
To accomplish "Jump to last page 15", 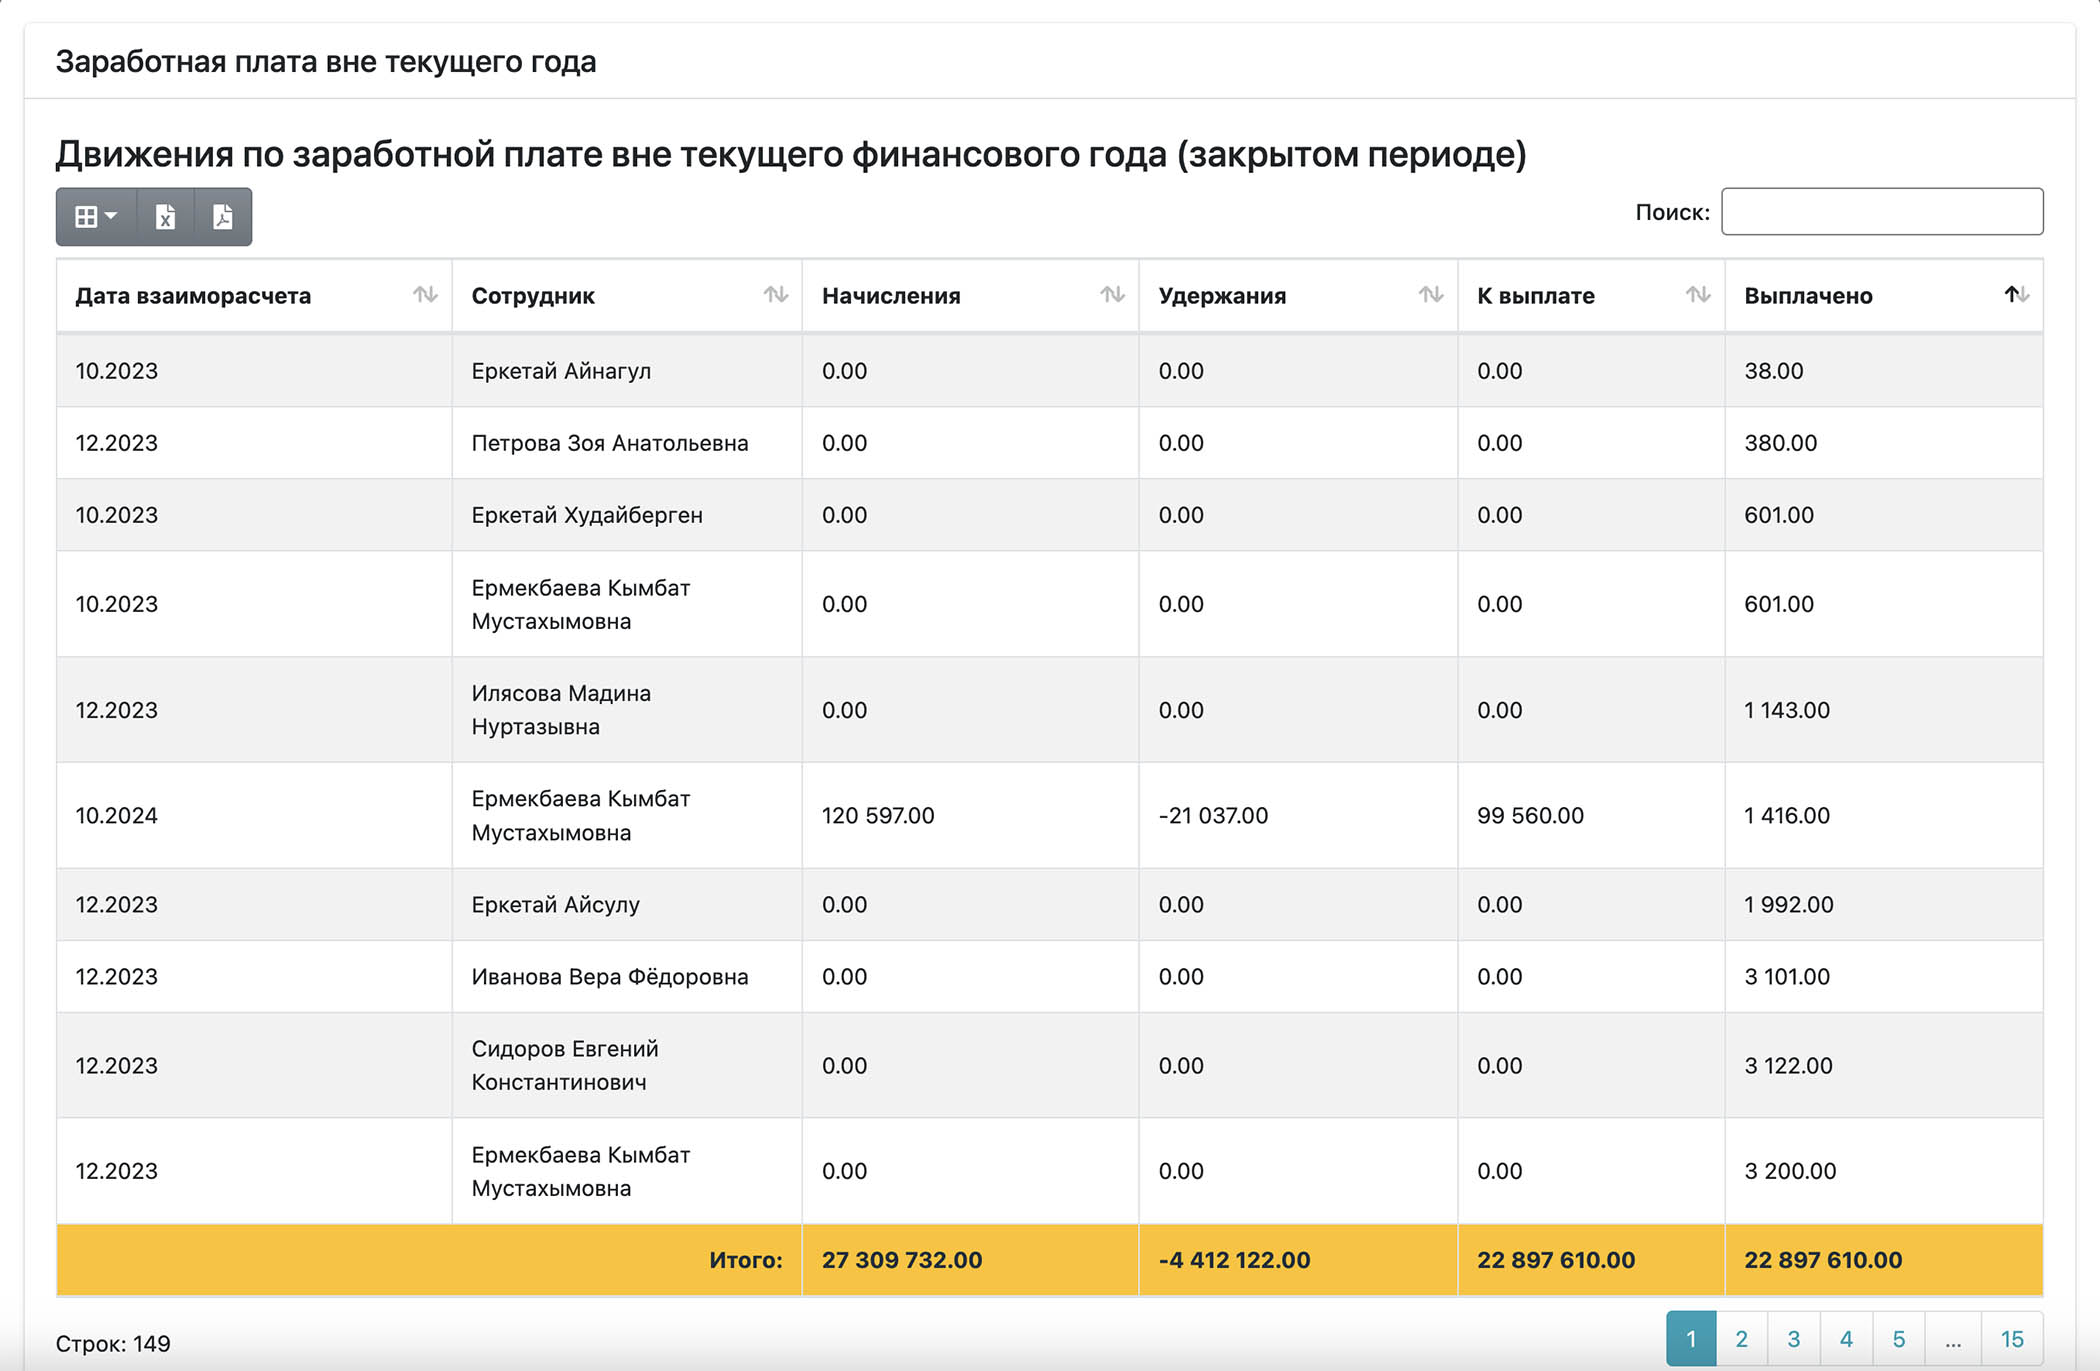I will tap(2012, 1339).
